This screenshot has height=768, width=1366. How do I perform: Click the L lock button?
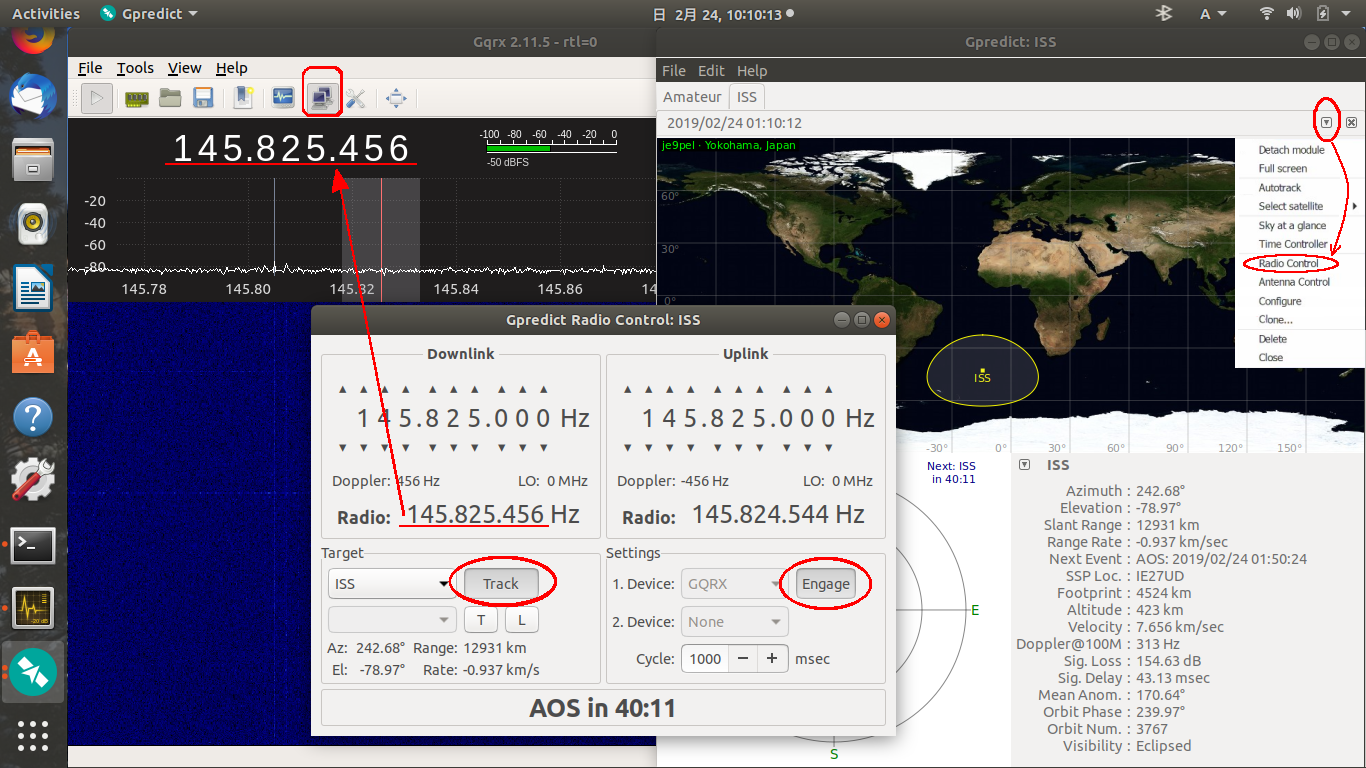[x=522, y=620]
